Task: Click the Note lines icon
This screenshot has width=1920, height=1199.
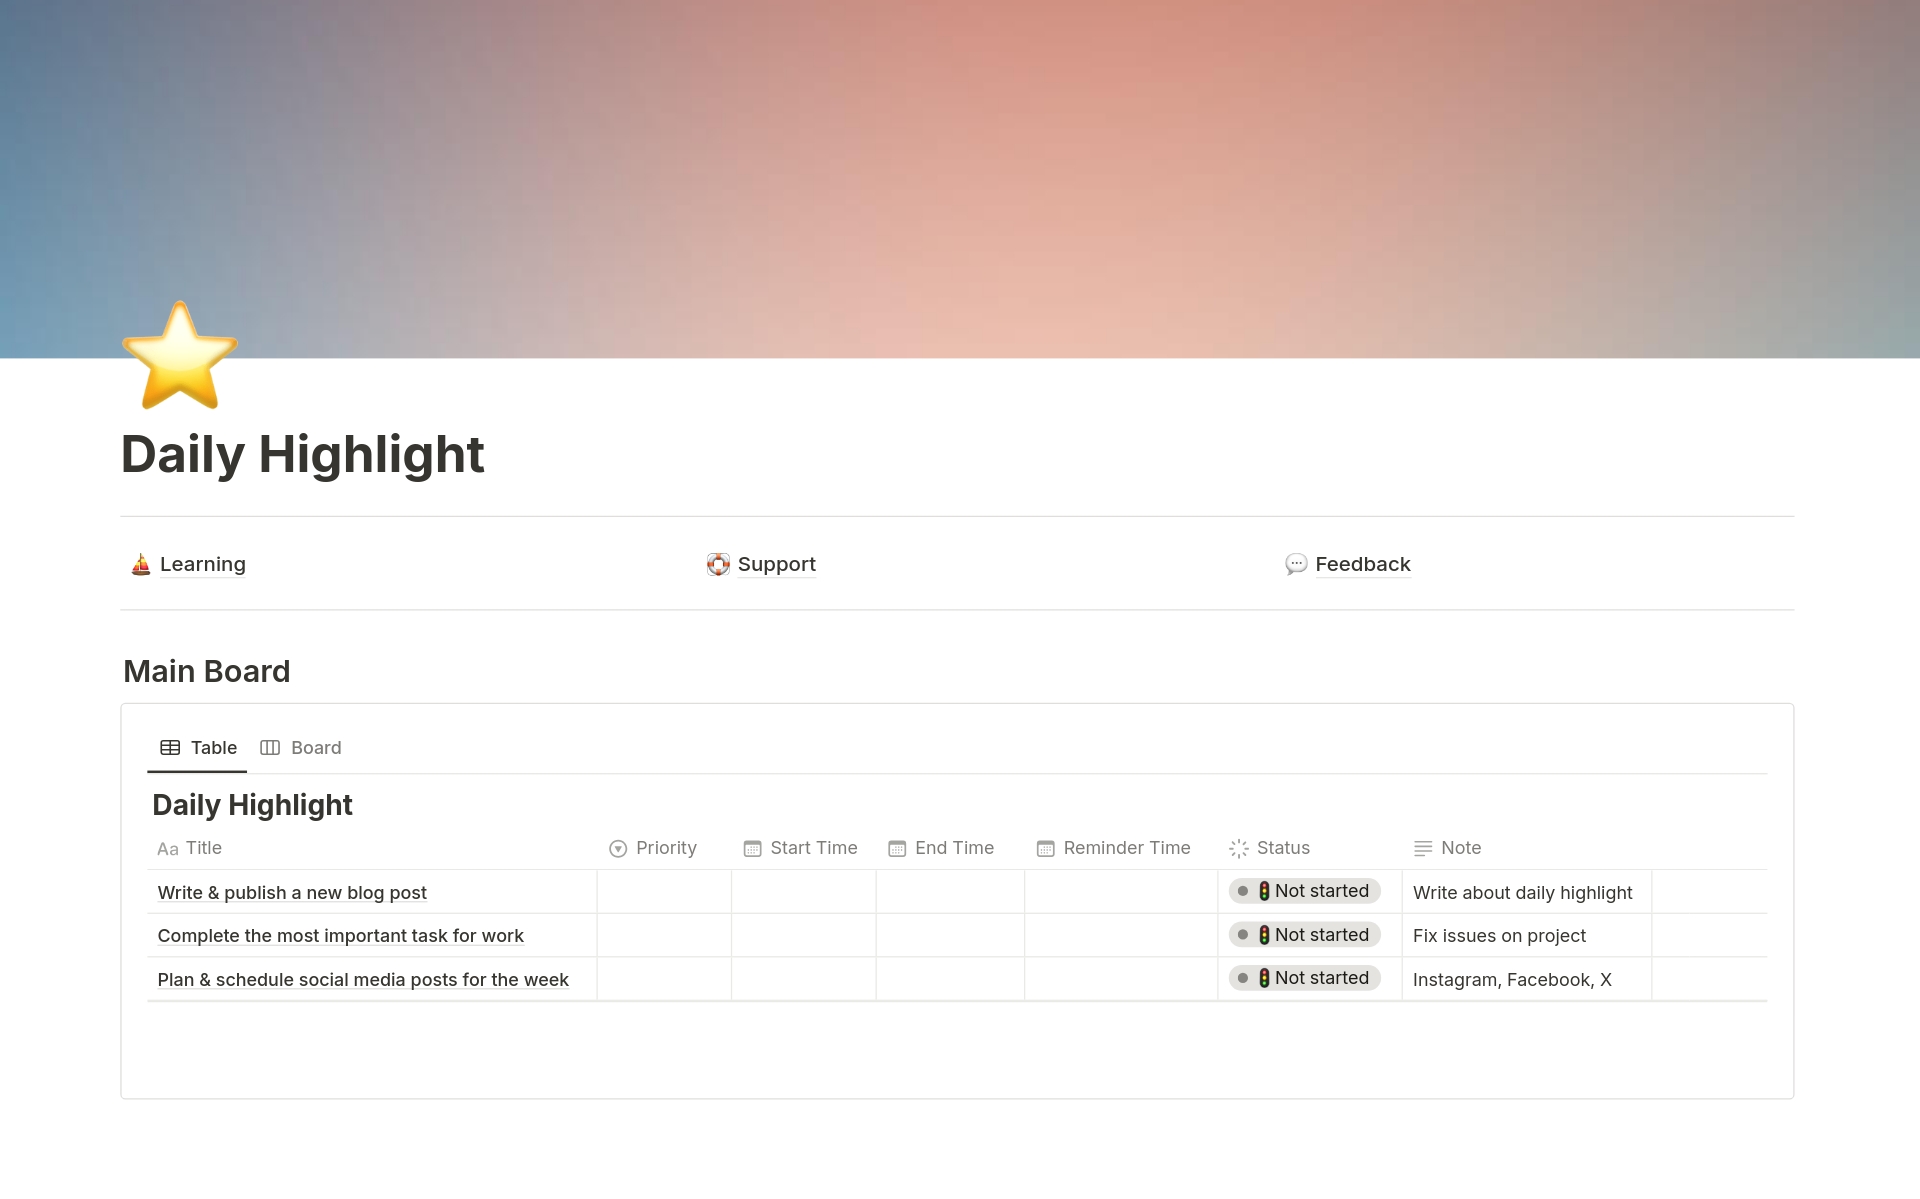Action: tap(1422, 849)
